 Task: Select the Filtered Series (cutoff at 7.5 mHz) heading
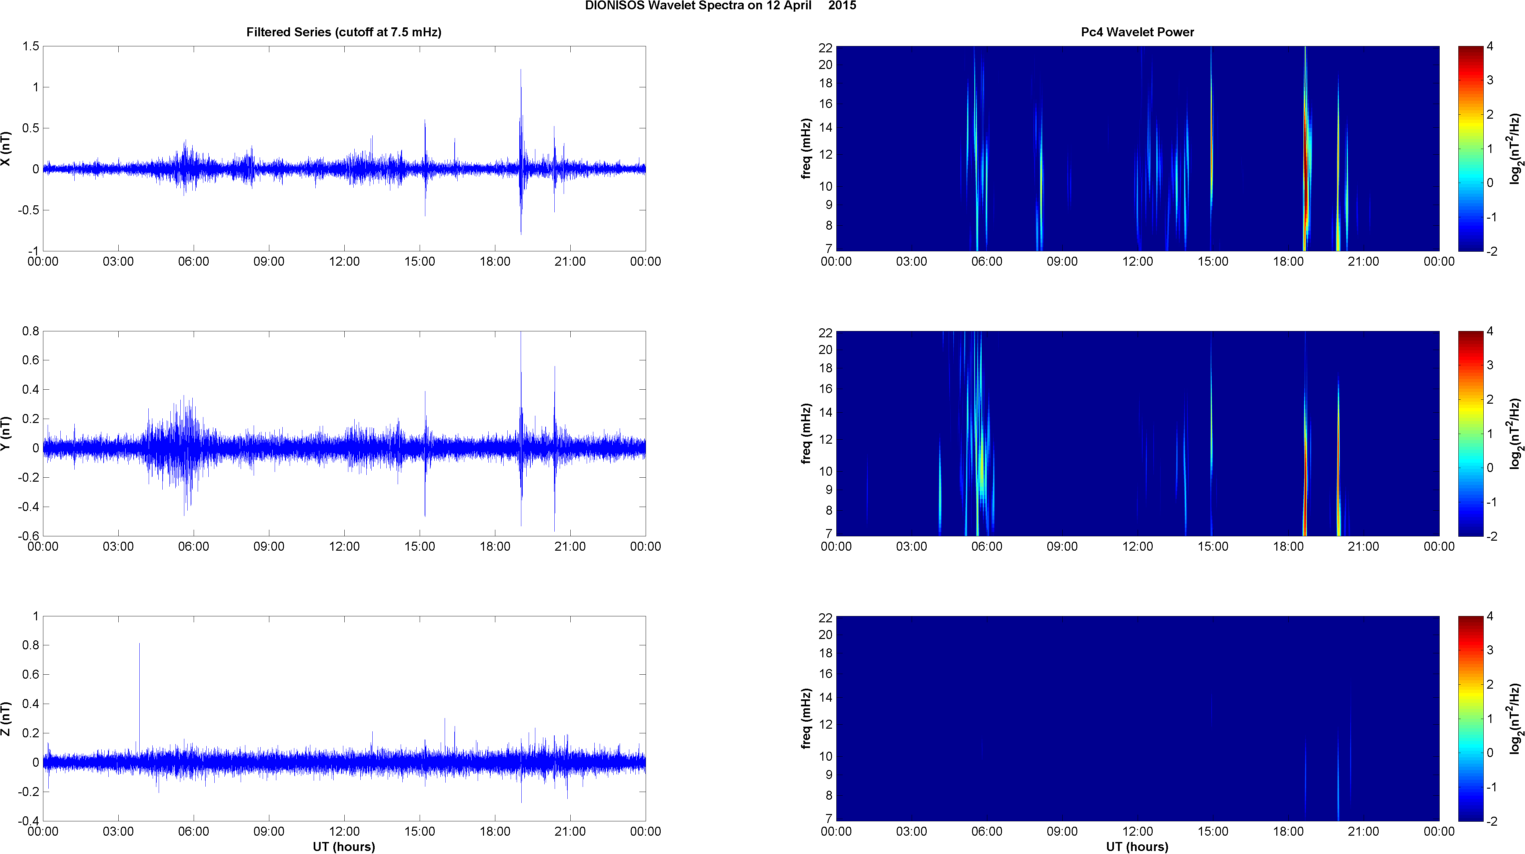tap(344, 32)
